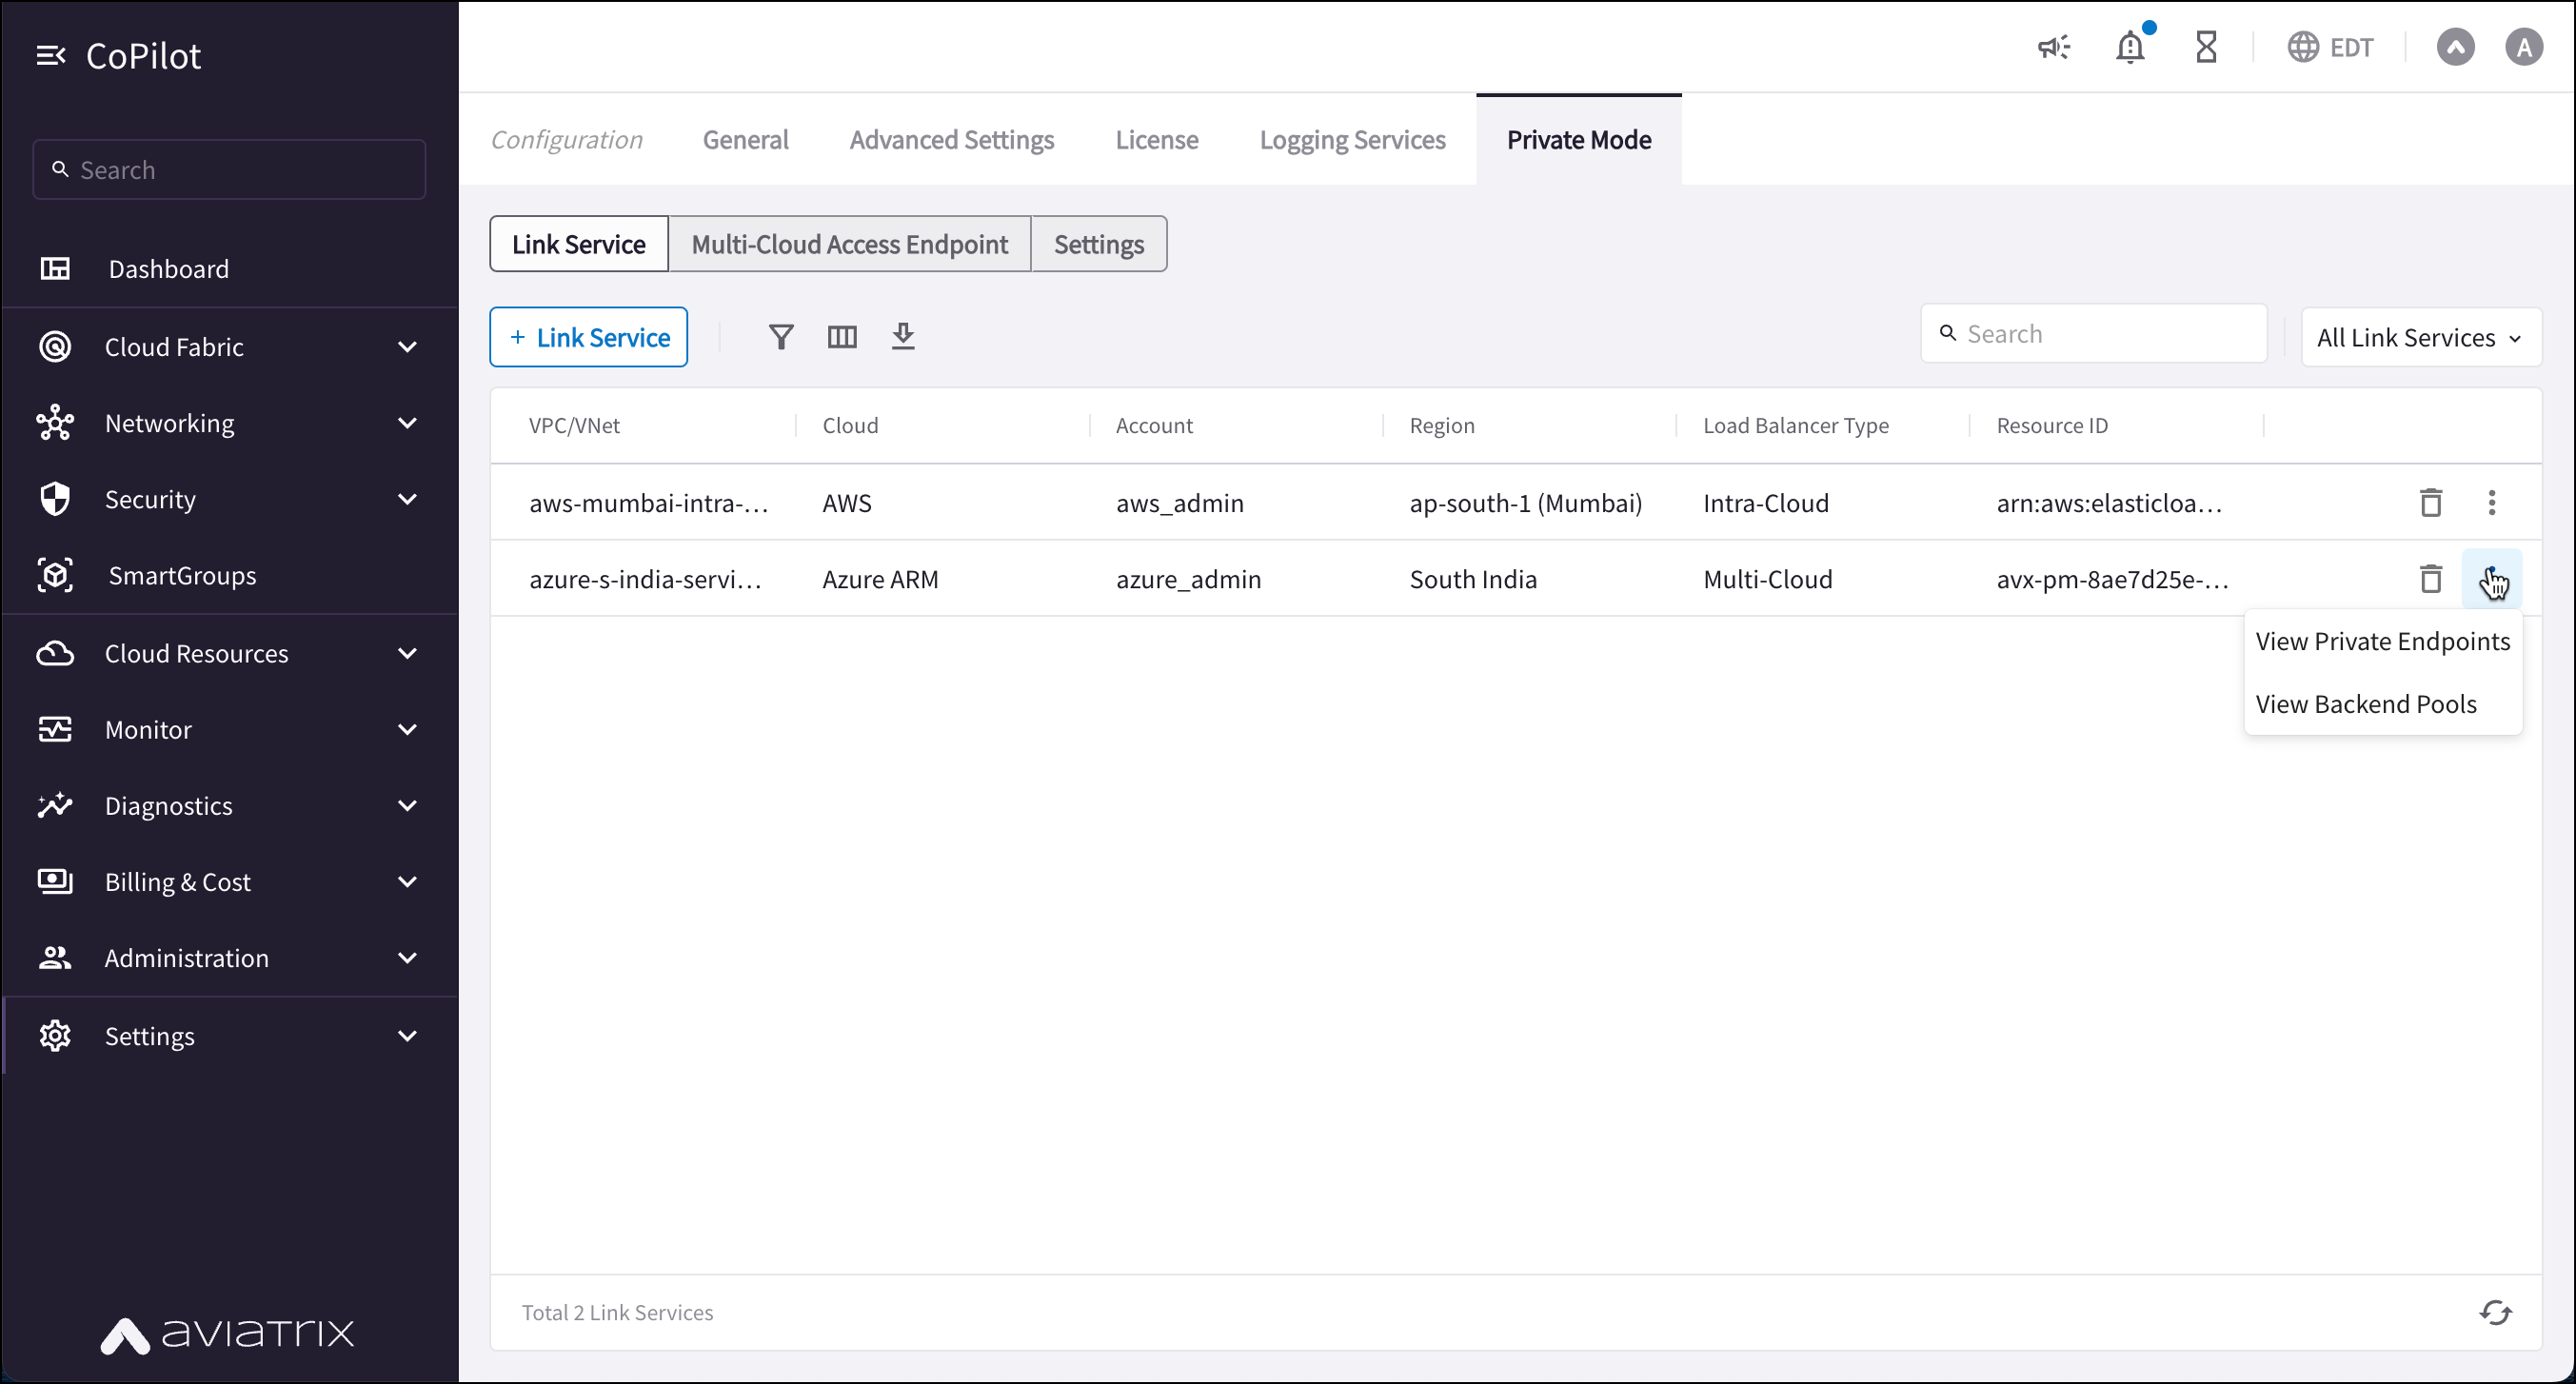Choose View Backend Pools from menu
Image resolution: width=2576 pixels, height=1384 pixels.
click(x=2366, y=704)
